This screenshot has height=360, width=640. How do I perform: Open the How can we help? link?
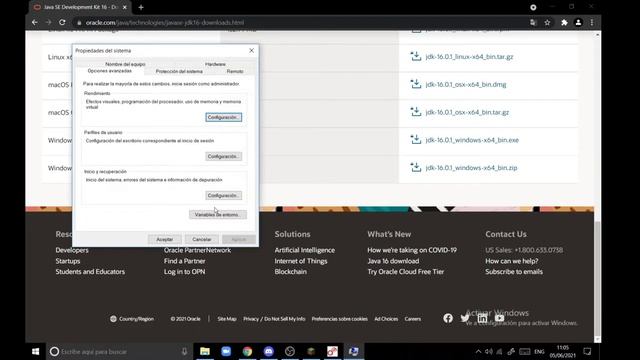pyautogui.click(x=511, y=261)
